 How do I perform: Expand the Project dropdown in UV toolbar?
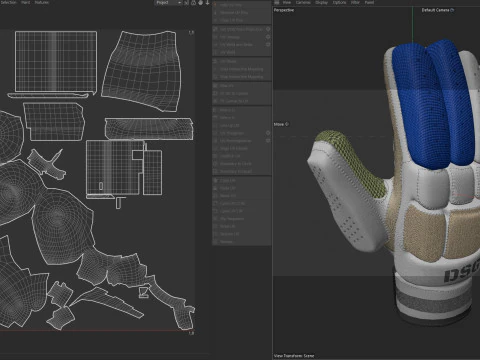(x=168, y=3)
